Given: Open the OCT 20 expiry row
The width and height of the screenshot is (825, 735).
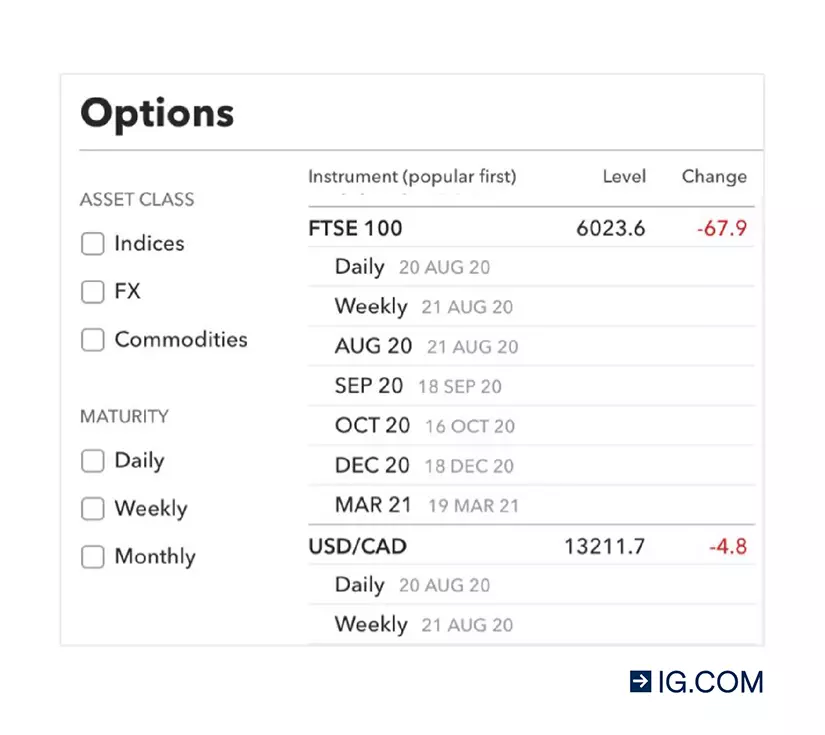Looking at the screenshot, I should pyautogui.click(x=424, y=426).
